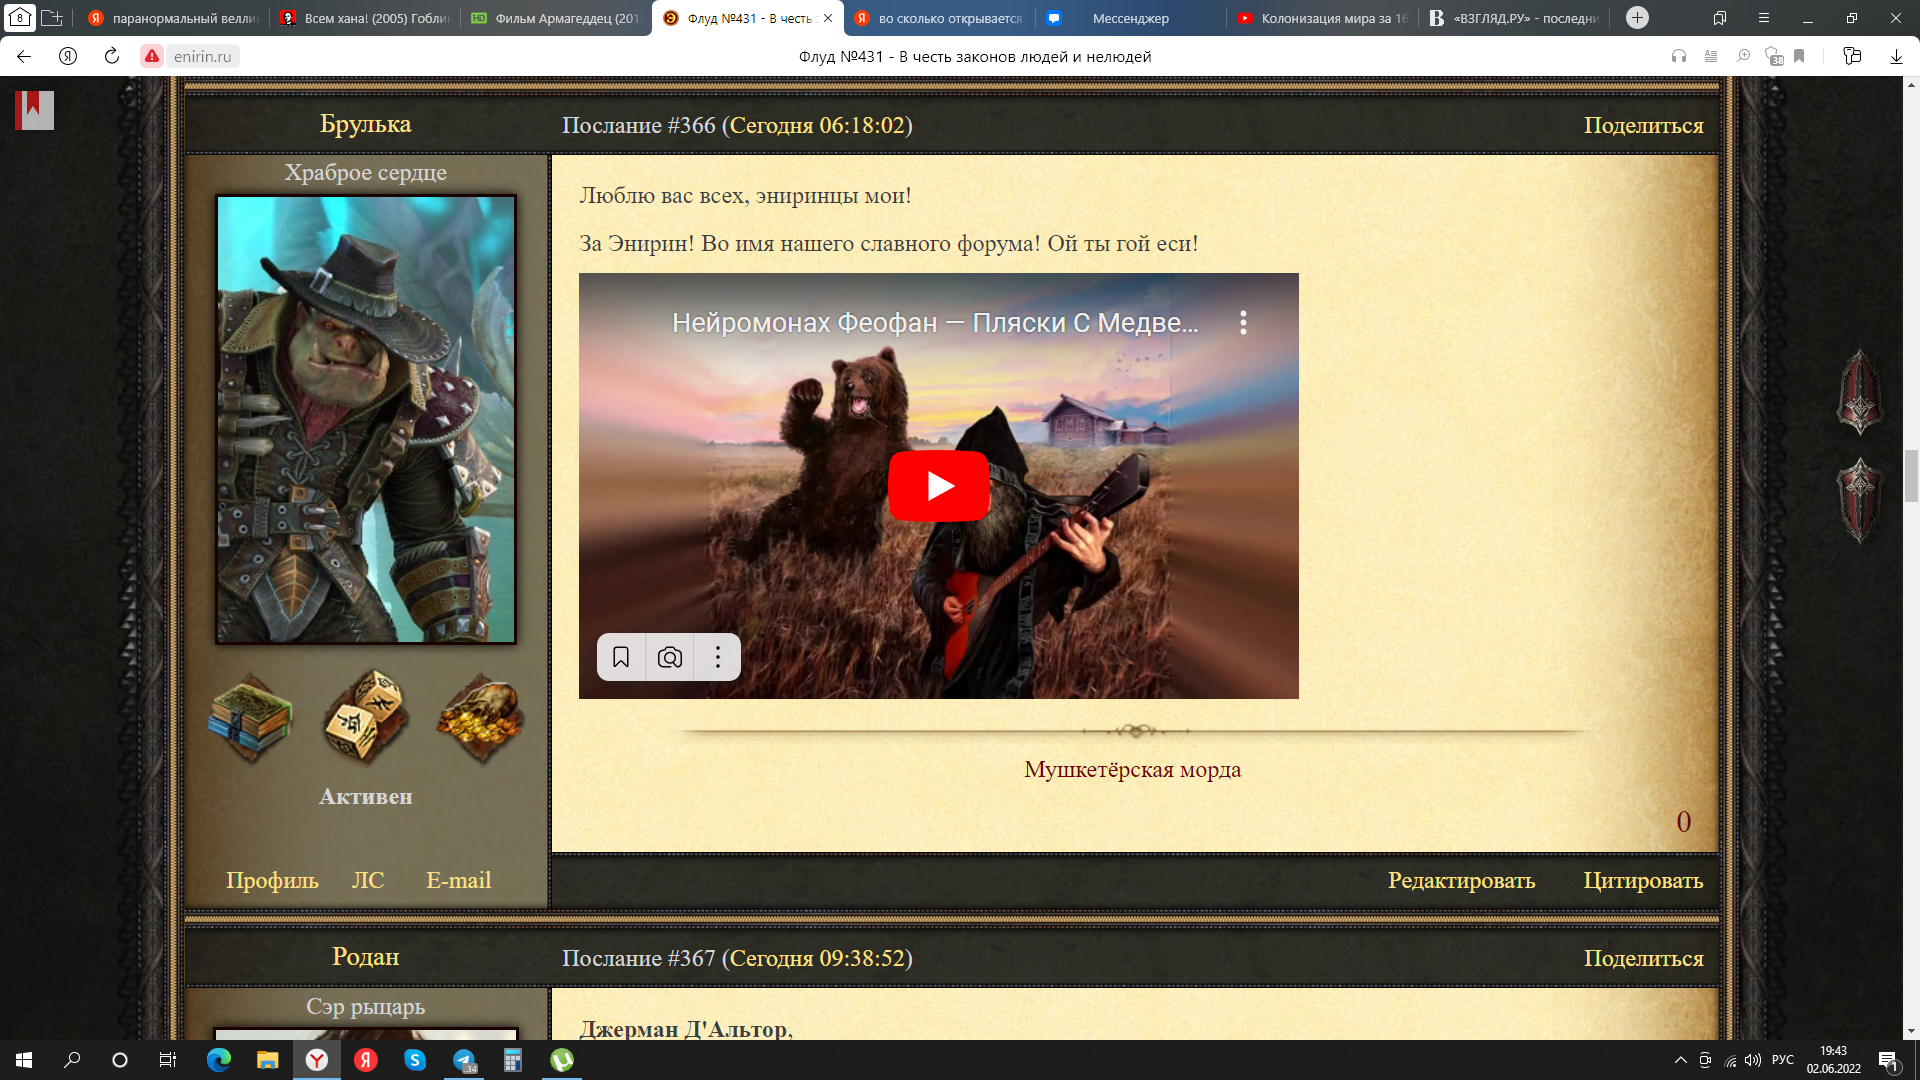Click the stacked books icon under Брулька's avatar

[250, 719]
